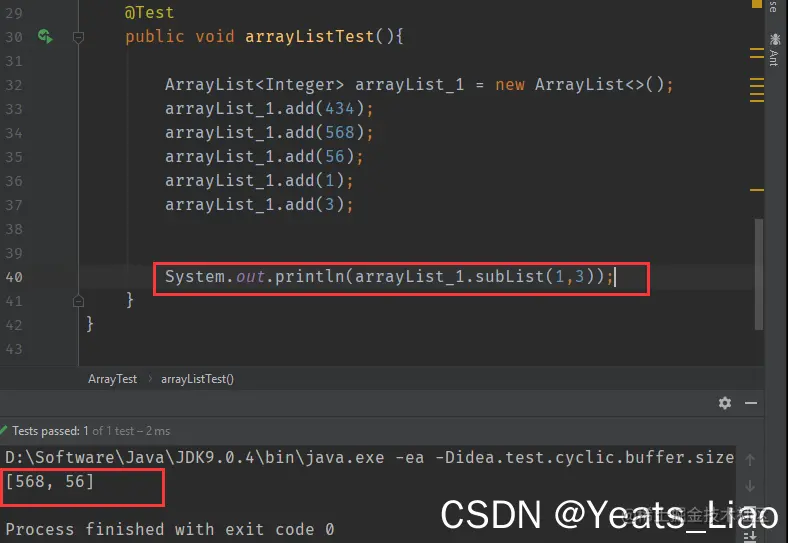Click the 'new ArrayList<>()' expression

tap(579, 84)
